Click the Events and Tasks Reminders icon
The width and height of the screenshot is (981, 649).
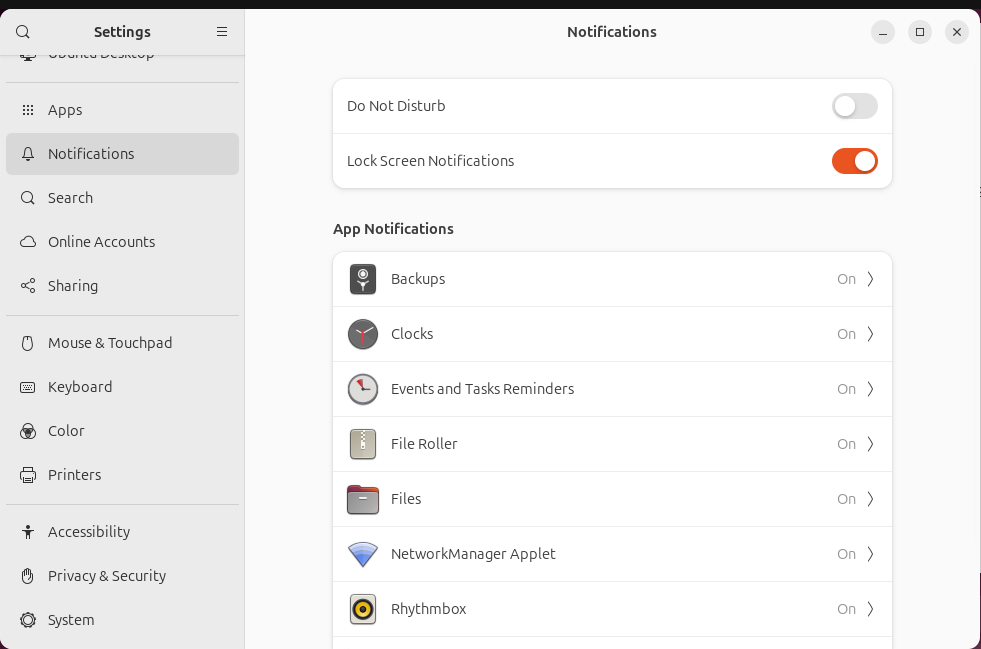point(363,389)
